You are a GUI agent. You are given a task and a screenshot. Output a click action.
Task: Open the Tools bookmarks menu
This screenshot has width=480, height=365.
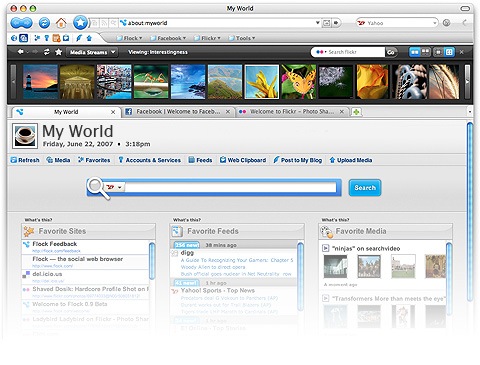242,38
